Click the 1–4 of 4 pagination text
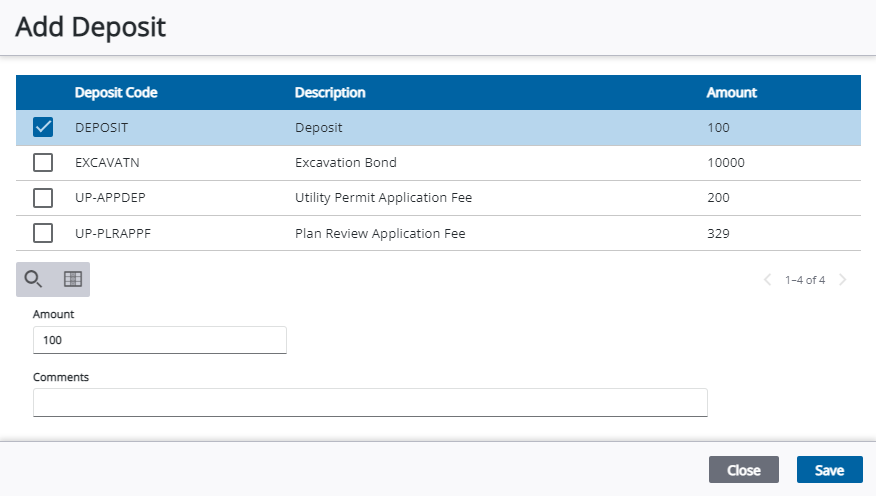 pyautogui.click(x=805, y=280)
